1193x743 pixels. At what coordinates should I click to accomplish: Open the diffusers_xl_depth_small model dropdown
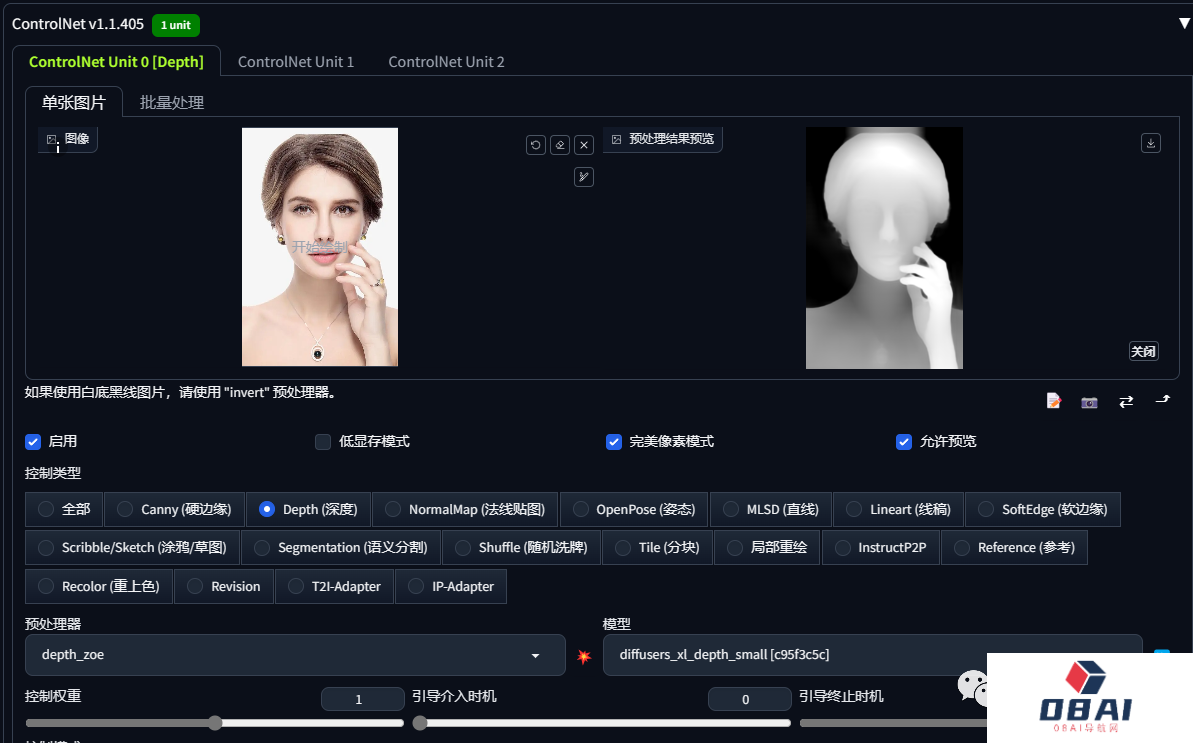pos(870,655)
